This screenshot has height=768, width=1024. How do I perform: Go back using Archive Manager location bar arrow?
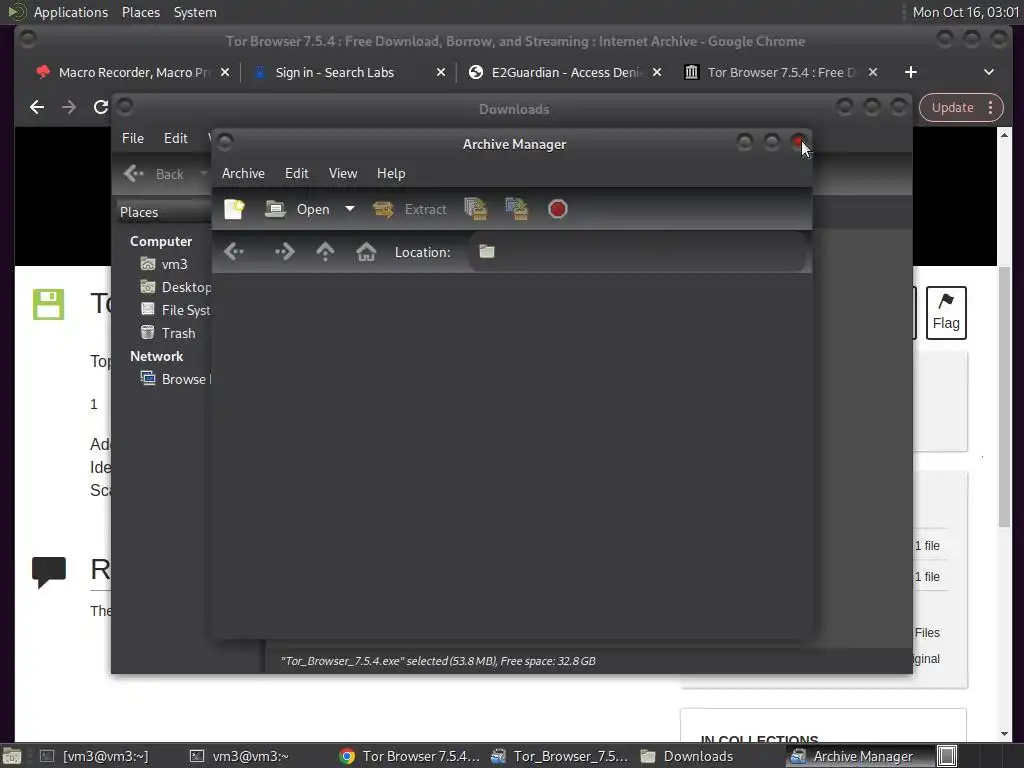(234, 251)
